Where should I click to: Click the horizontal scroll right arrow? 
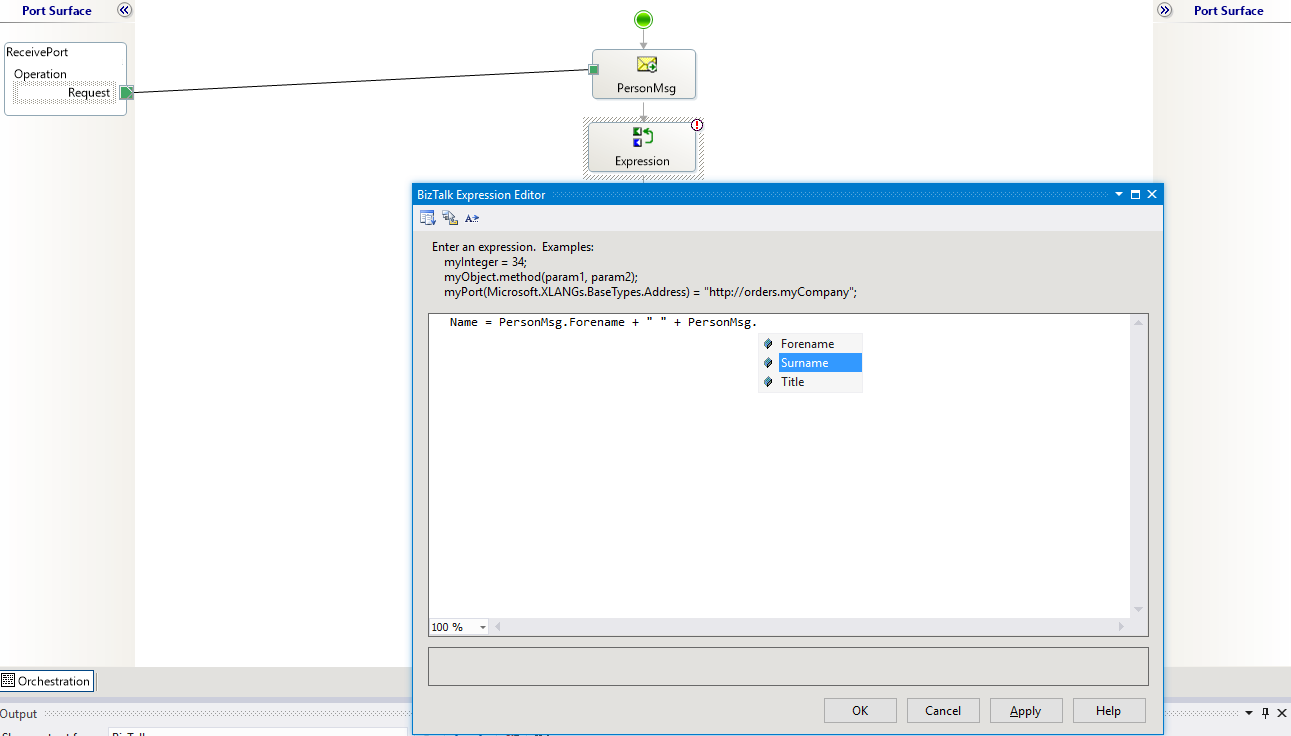point(1121,627)
